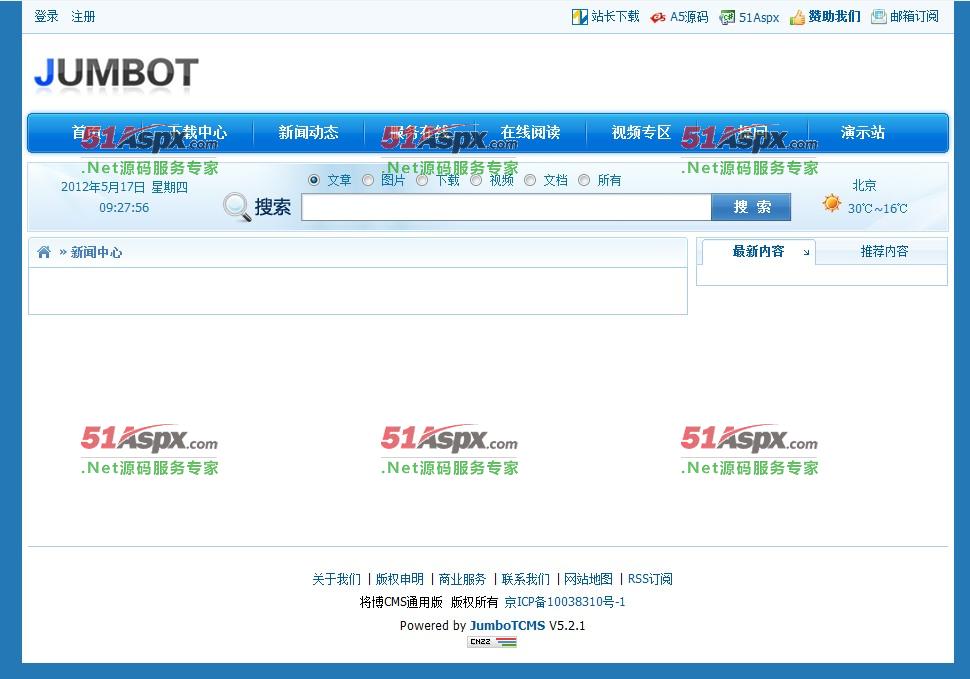Click the JumboTCMS powered-by link
The image size is (970, 679).
507,625
